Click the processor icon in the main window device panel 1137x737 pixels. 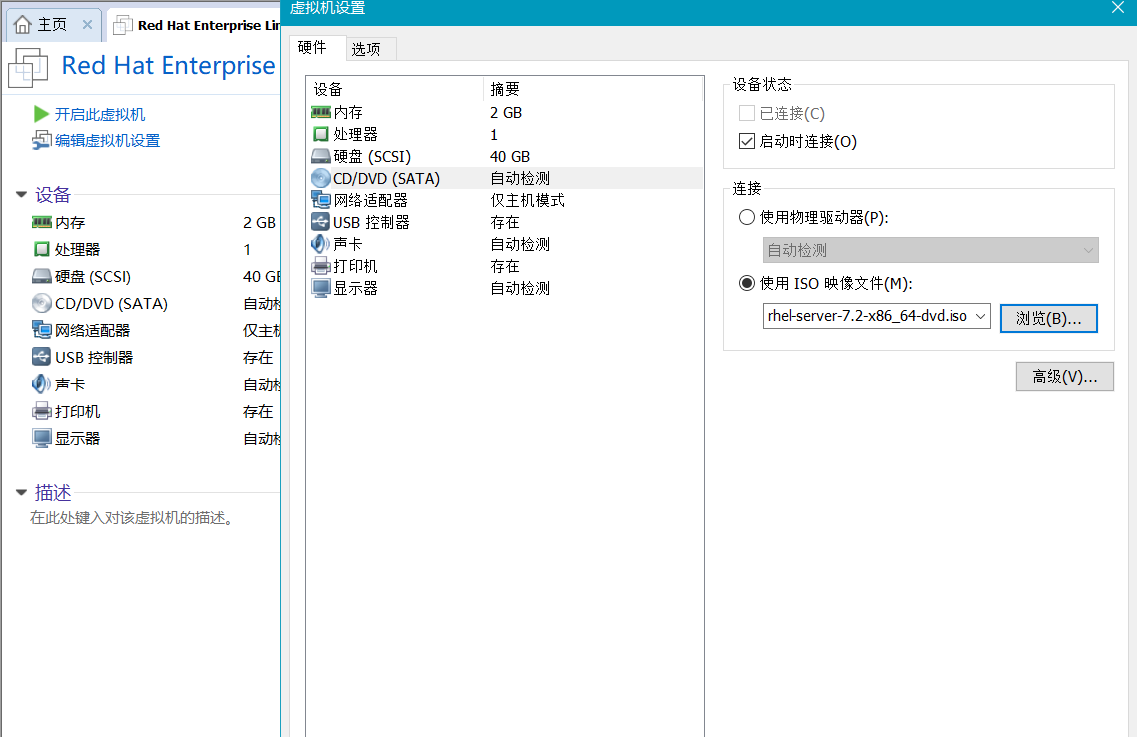pos(42,250)
